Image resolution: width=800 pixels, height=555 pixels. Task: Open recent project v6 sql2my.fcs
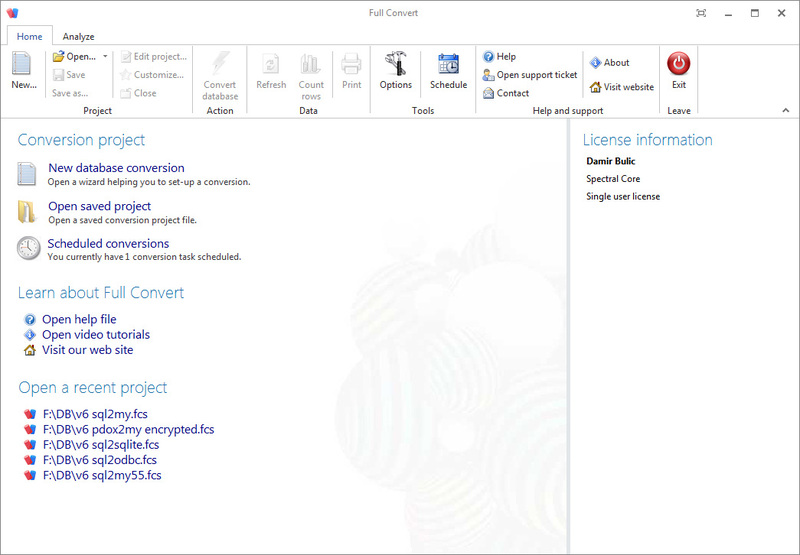coord(95,414)
